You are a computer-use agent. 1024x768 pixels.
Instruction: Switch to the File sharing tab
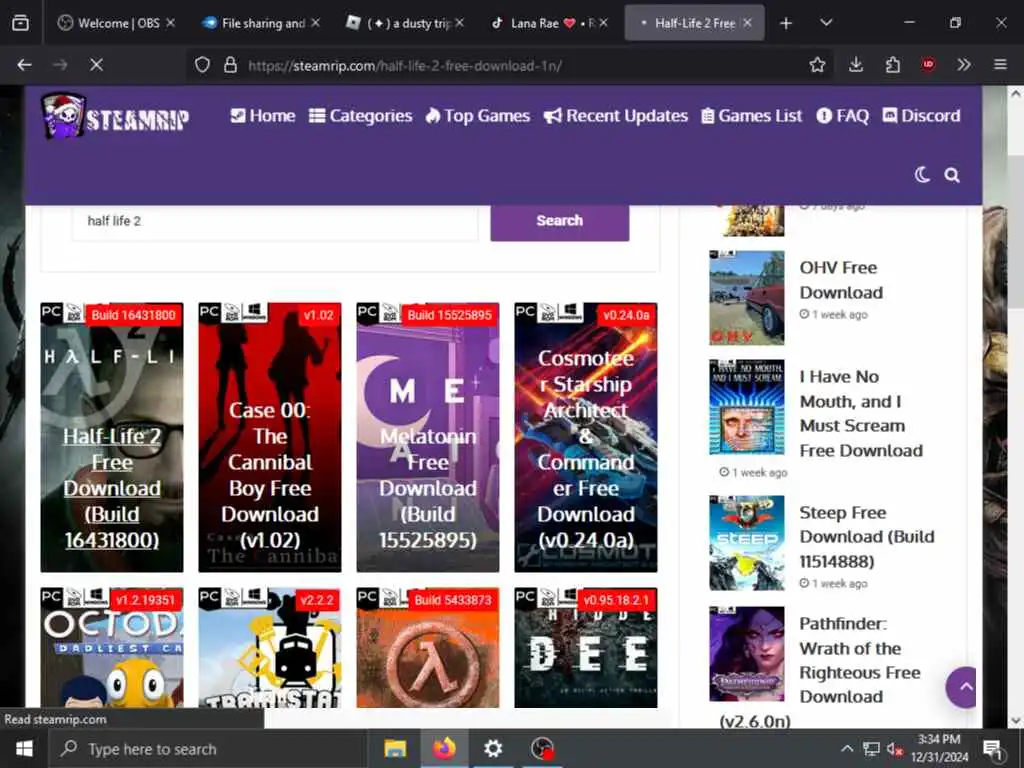[263, 24]
